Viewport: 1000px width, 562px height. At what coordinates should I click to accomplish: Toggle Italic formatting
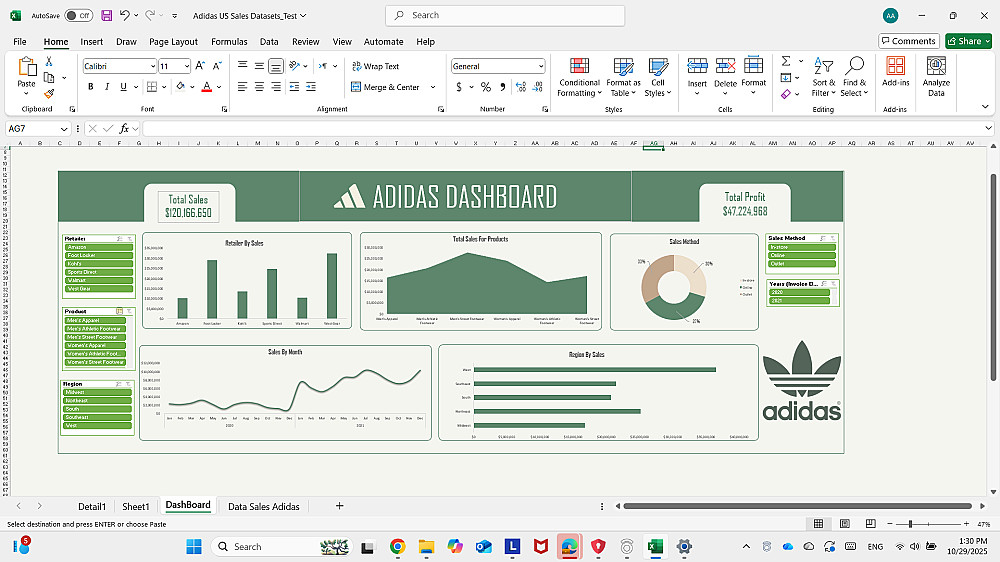coord(107,87)
